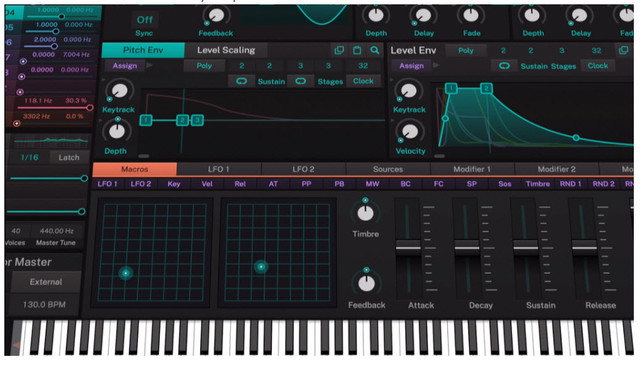This screenshot has width=640, height=375.
Task: Click the left XY pad cursor dot
Action: tap(126, 273)
